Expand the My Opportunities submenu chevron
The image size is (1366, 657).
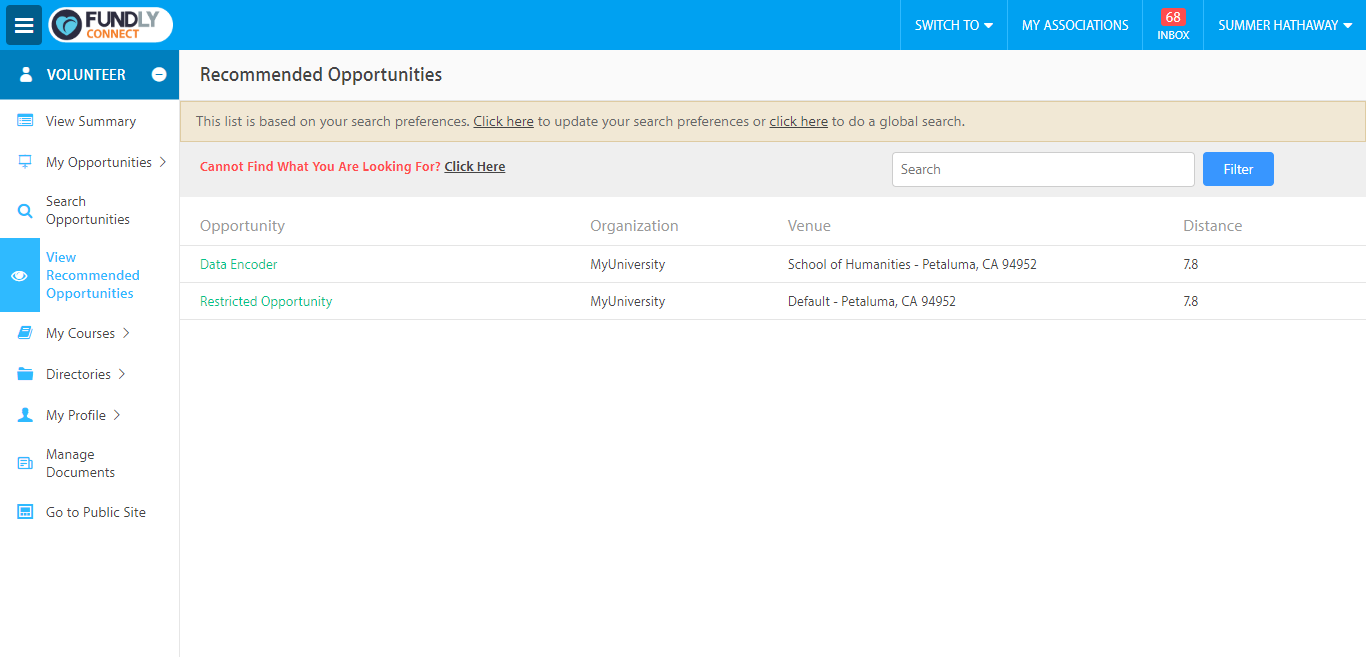tap(163, 162)
